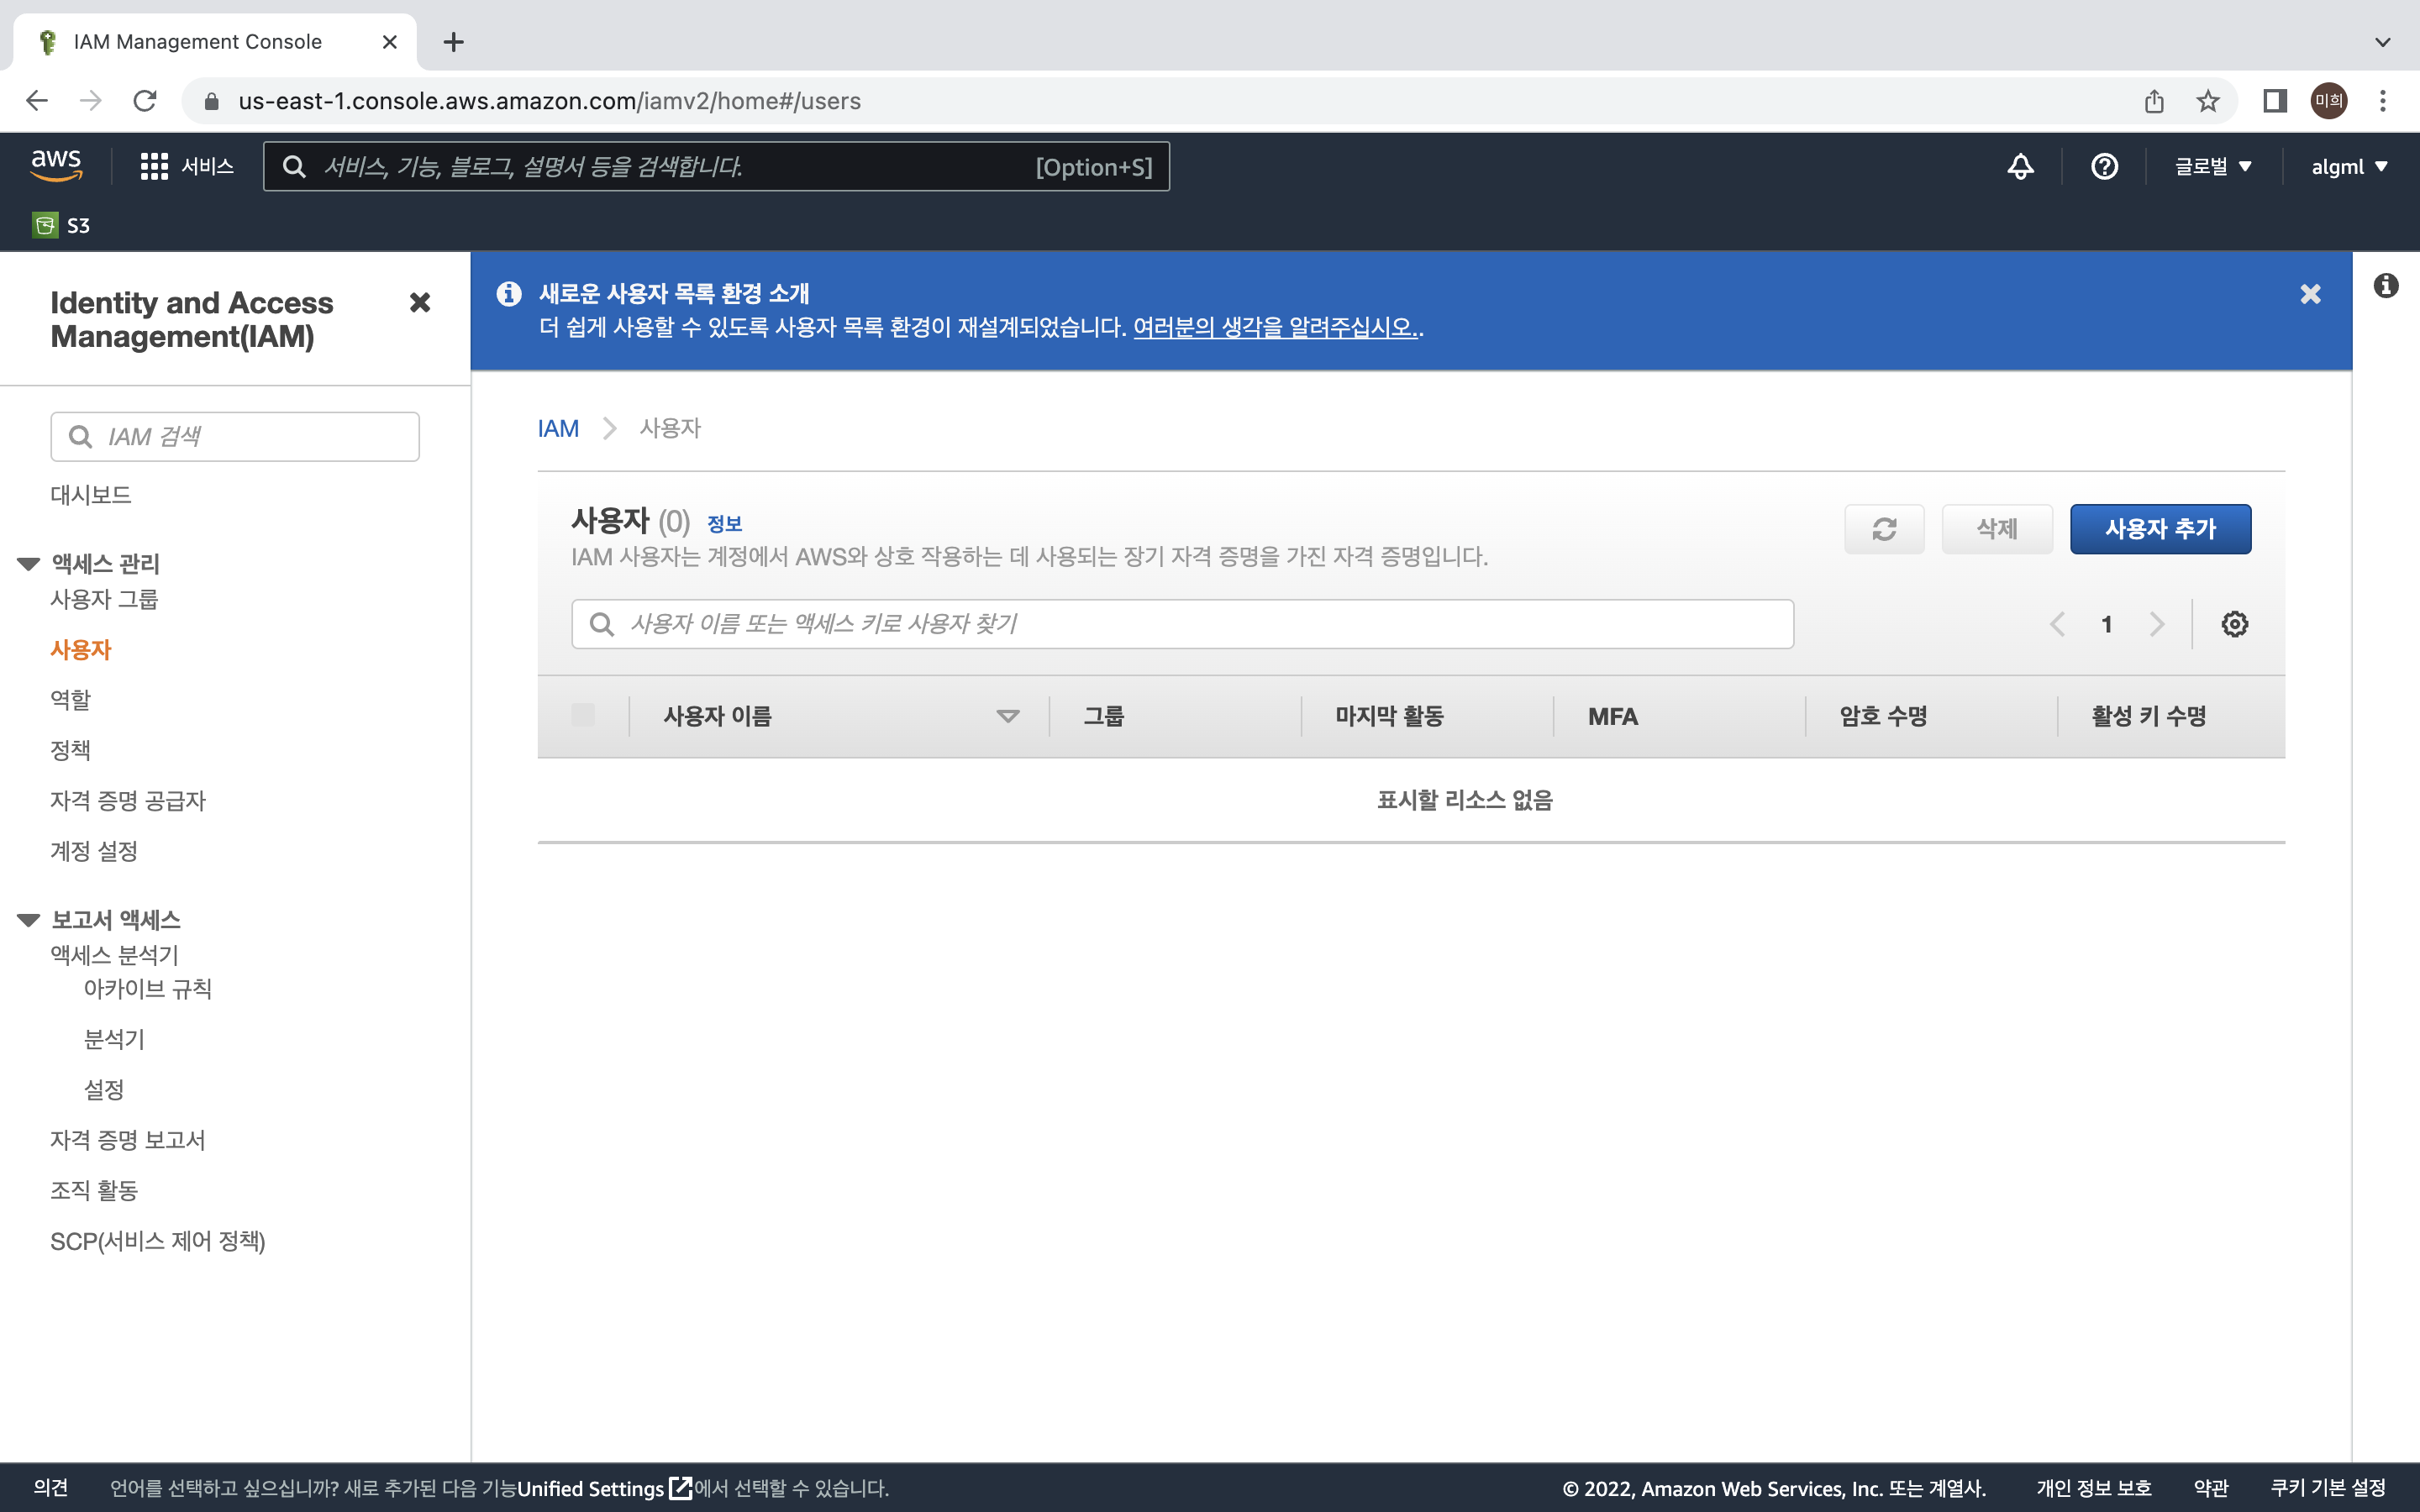Open 약관 footer link
The width and height of the screenshot is (2420, 1512).
click(x=2211, y=1488)
